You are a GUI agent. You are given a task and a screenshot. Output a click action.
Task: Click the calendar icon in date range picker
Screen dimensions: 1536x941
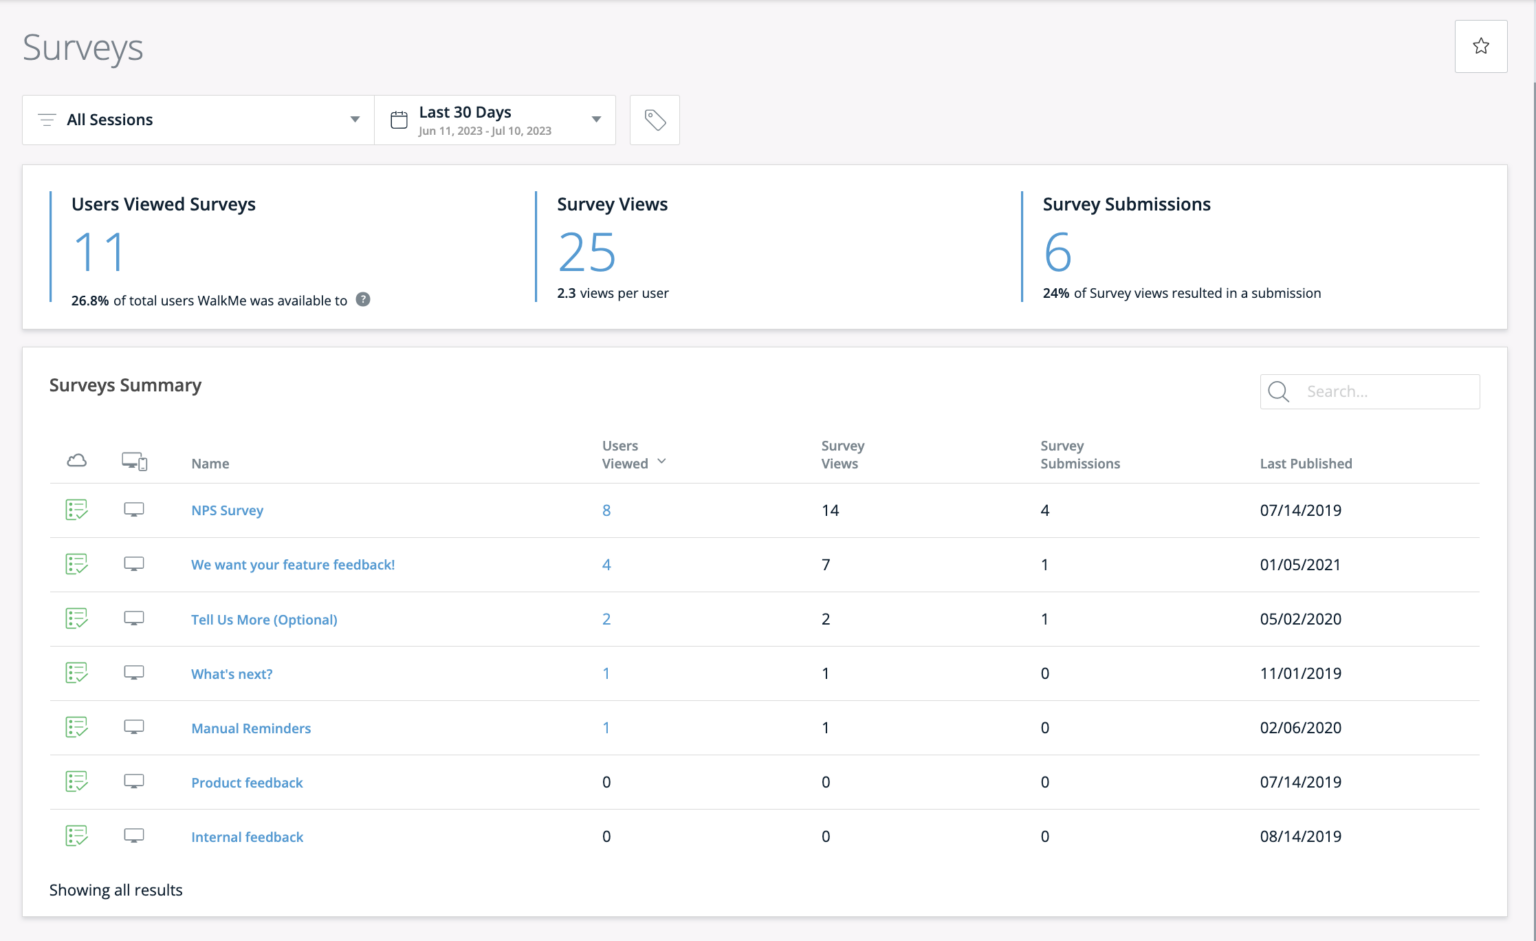[x=398, y=118]
